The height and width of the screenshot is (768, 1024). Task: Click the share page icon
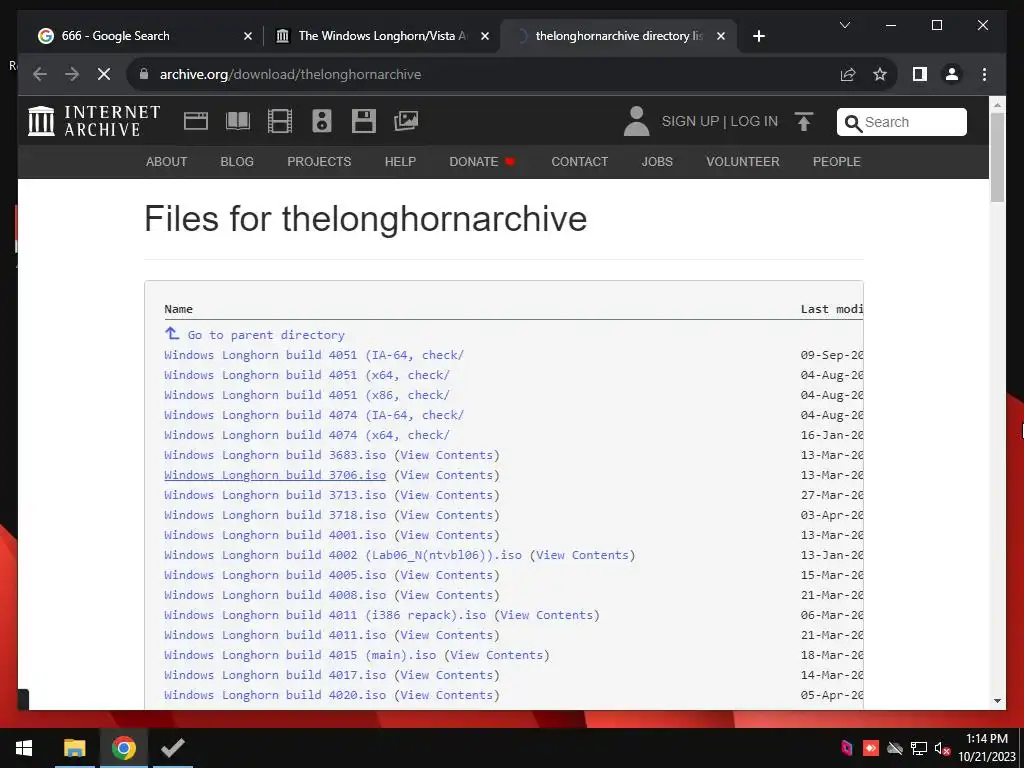point(848,74)
